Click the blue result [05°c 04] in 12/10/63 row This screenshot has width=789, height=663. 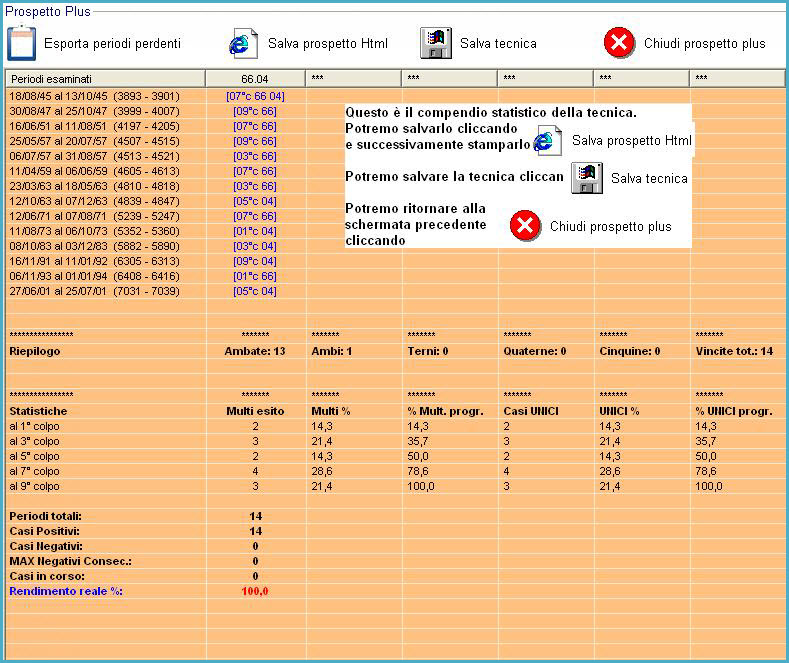(x=255, y=201)
